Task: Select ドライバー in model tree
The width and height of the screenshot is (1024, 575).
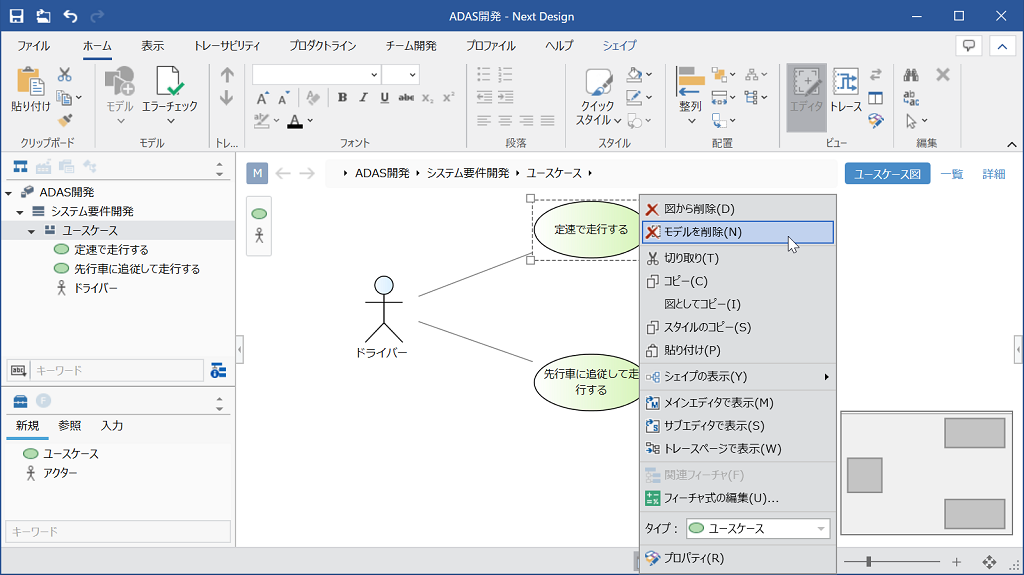Action: click(x=96, y=288)
